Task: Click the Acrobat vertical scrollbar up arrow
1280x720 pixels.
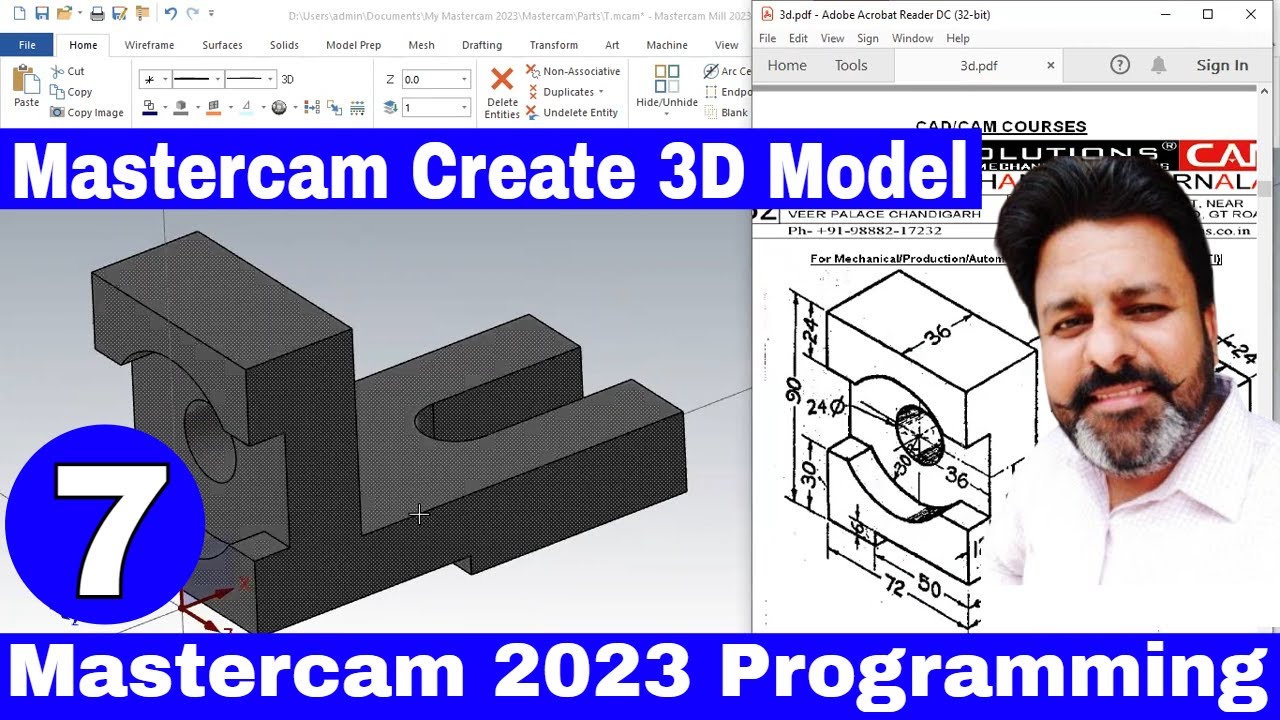Action: pyautogui.click(x=1264, y=90)
